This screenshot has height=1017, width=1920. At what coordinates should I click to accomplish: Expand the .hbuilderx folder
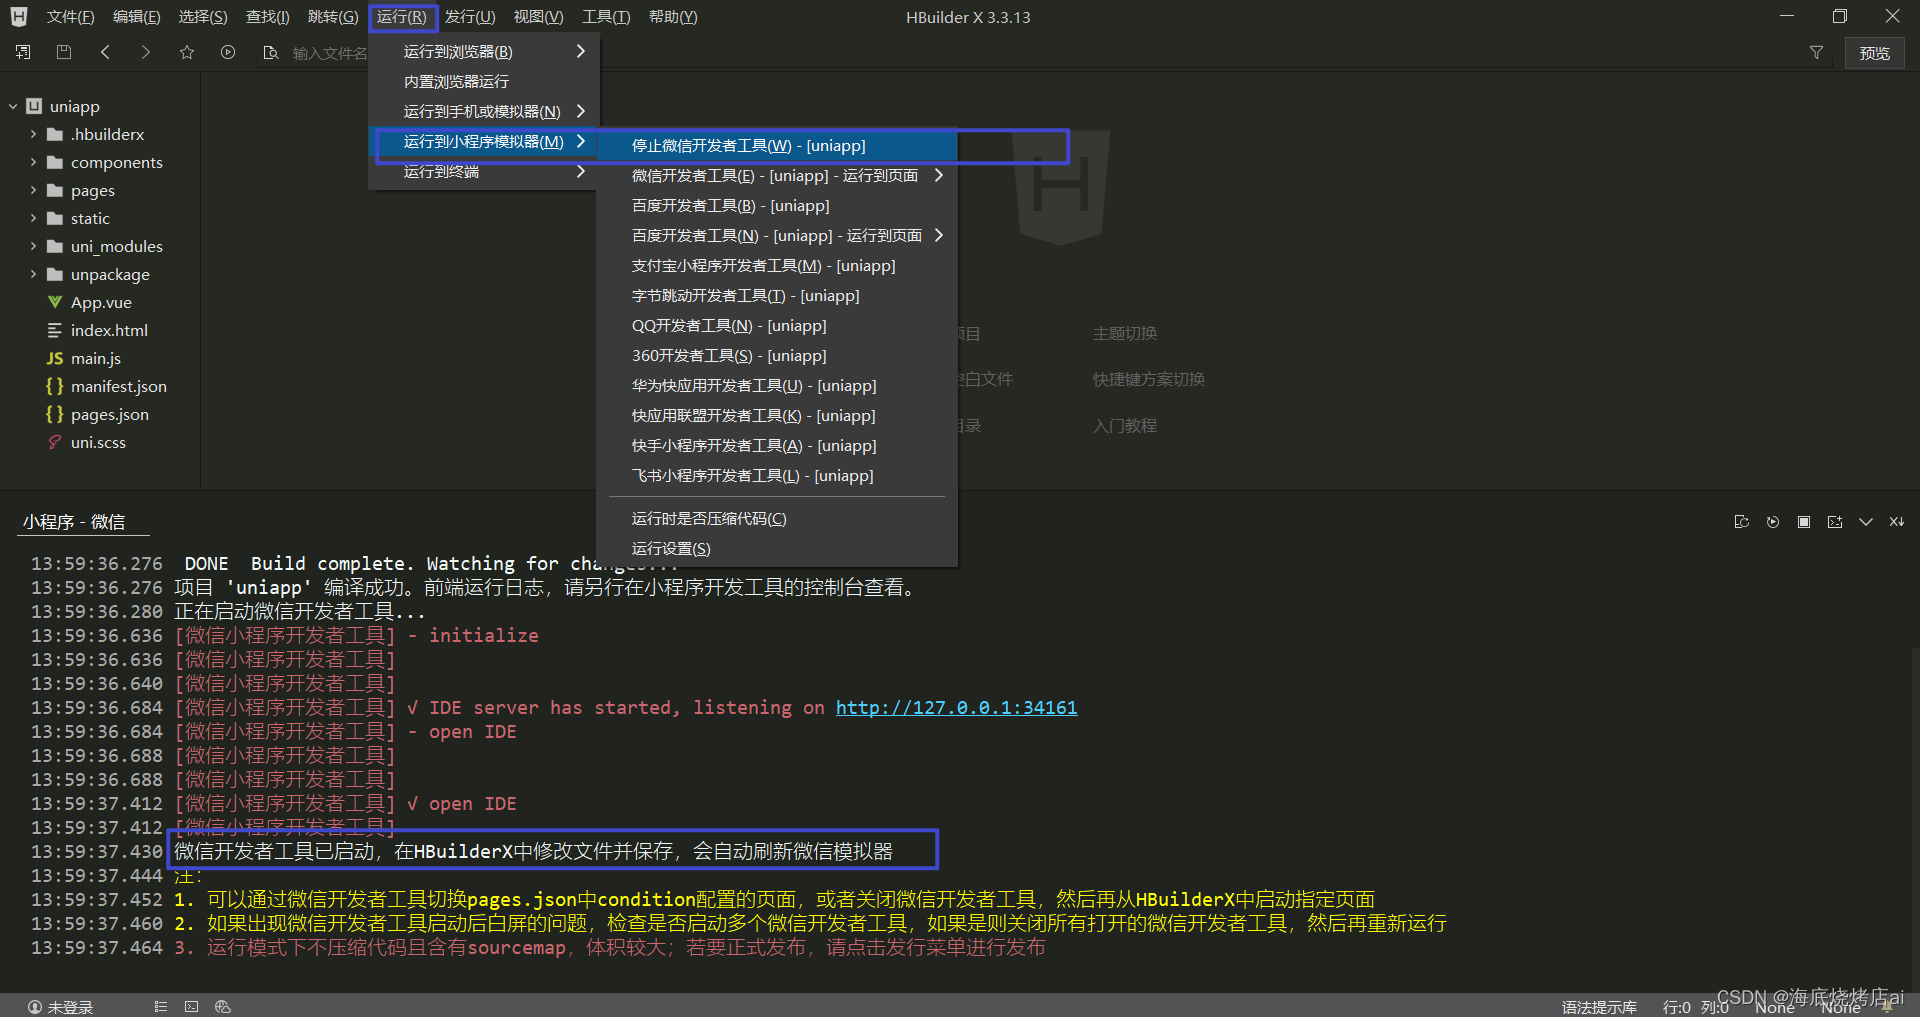tap(33, 134)
